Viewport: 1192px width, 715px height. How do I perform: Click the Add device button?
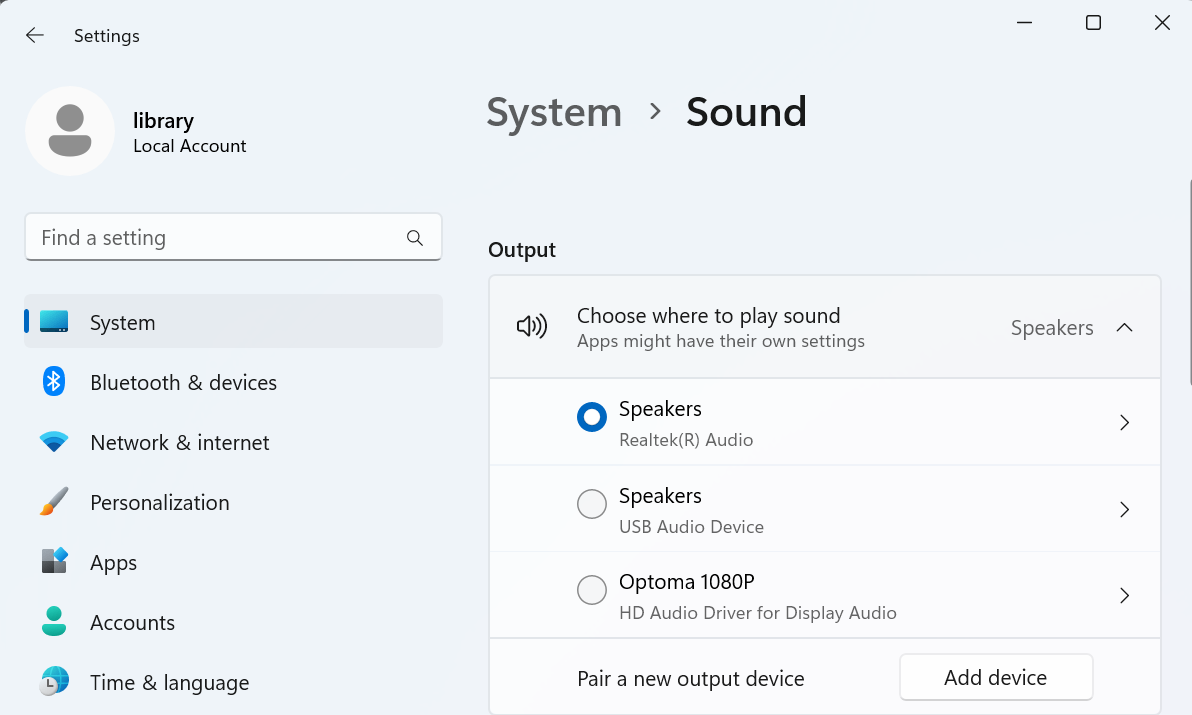[996, 678]
